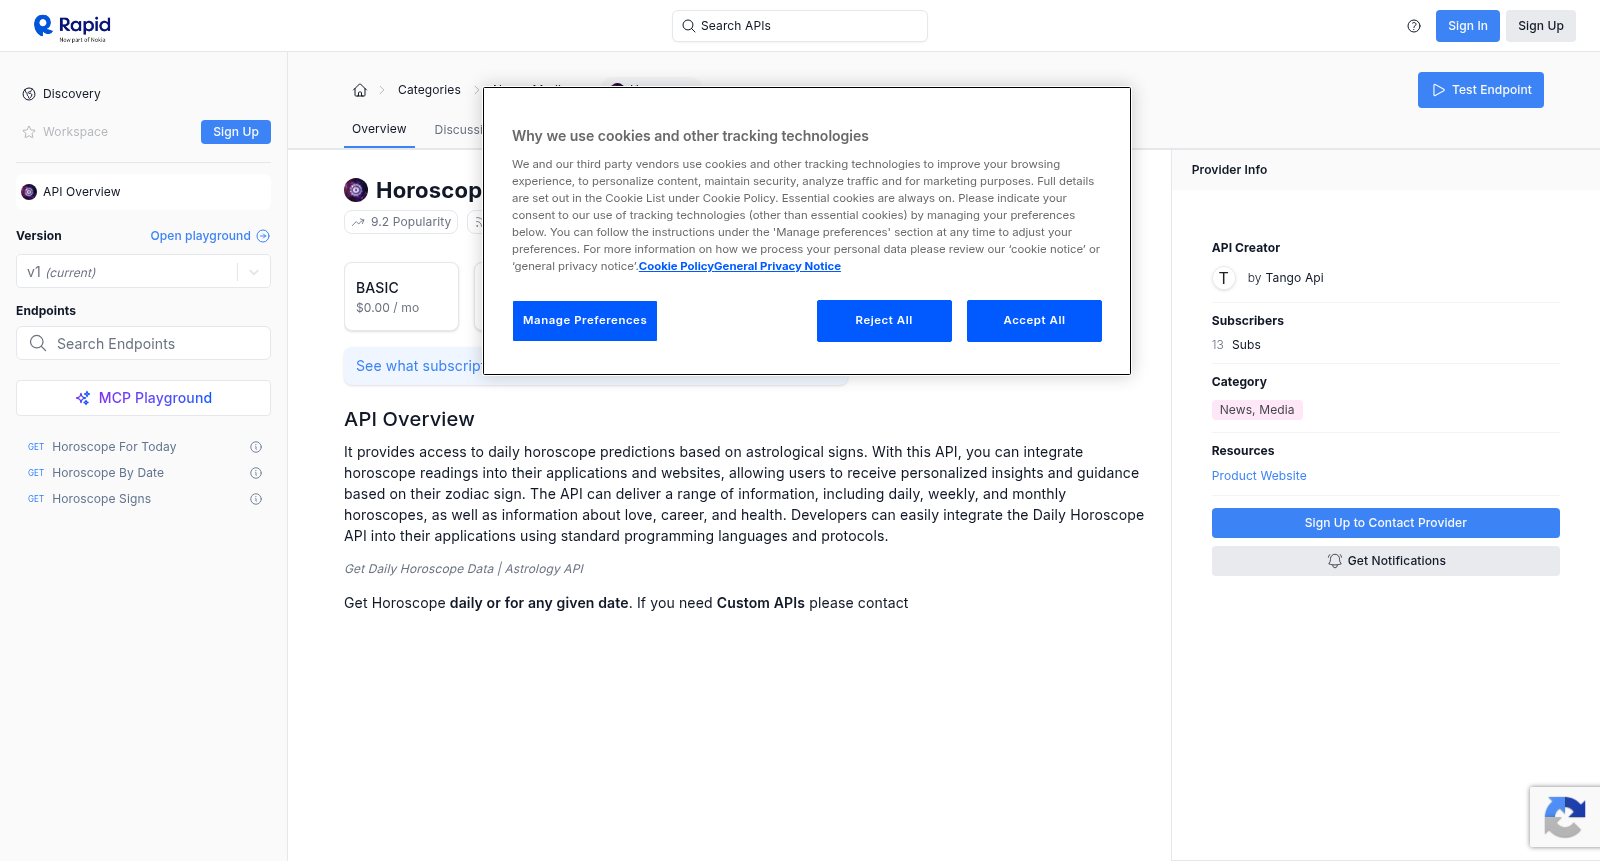The width and height of the screenshot is (1600, 861).
Task: Click the Test Endpoint button
Action: point(1481,90)
